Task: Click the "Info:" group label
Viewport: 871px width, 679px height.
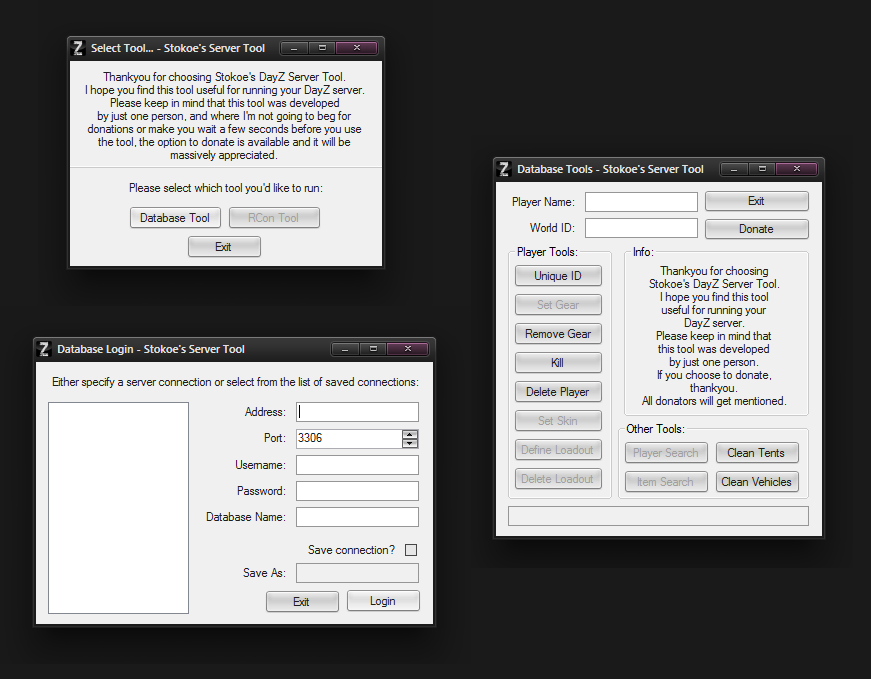Action: 643,252
